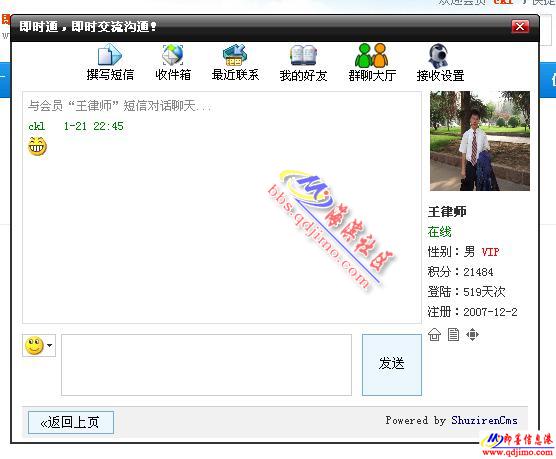Open the 我的好友 friends book icon
The width and height of the screenshot is (556, 459).
tap(303, 55)
